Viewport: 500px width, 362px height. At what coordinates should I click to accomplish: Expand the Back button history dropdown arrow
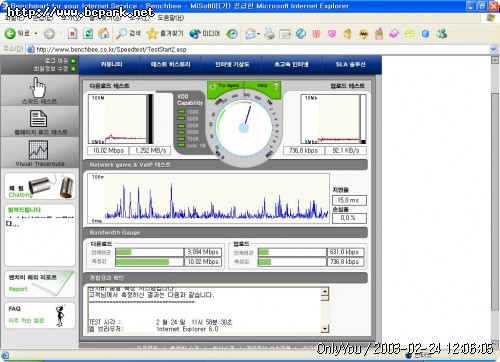point(36,34)
